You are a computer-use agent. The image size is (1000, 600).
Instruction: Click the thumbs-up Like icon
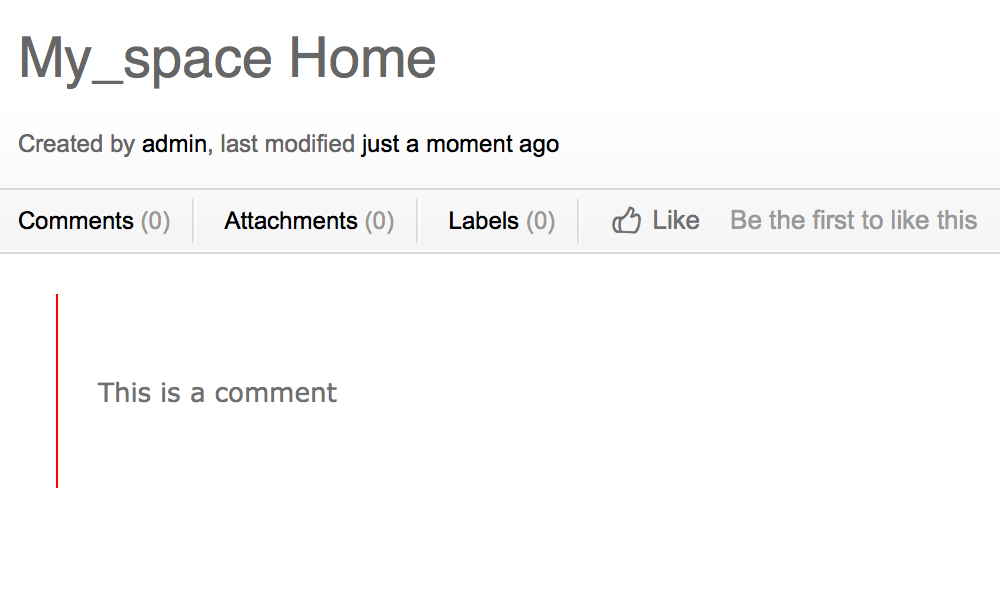[626, 220]
